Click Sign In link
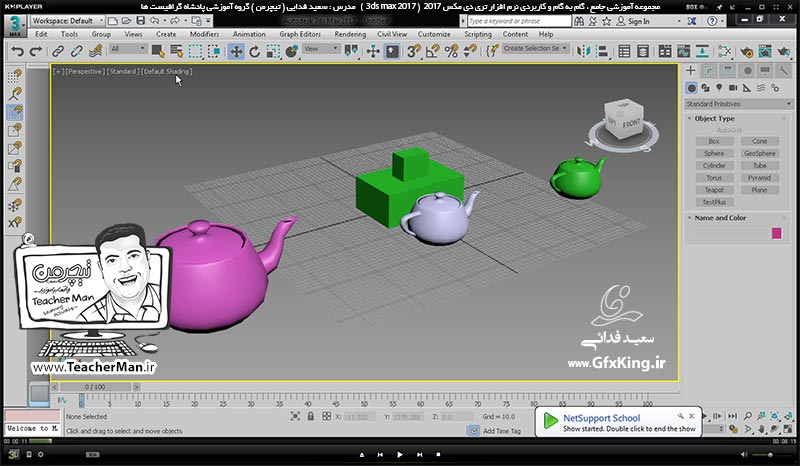 pyautogui.click(x=638, y=21)
